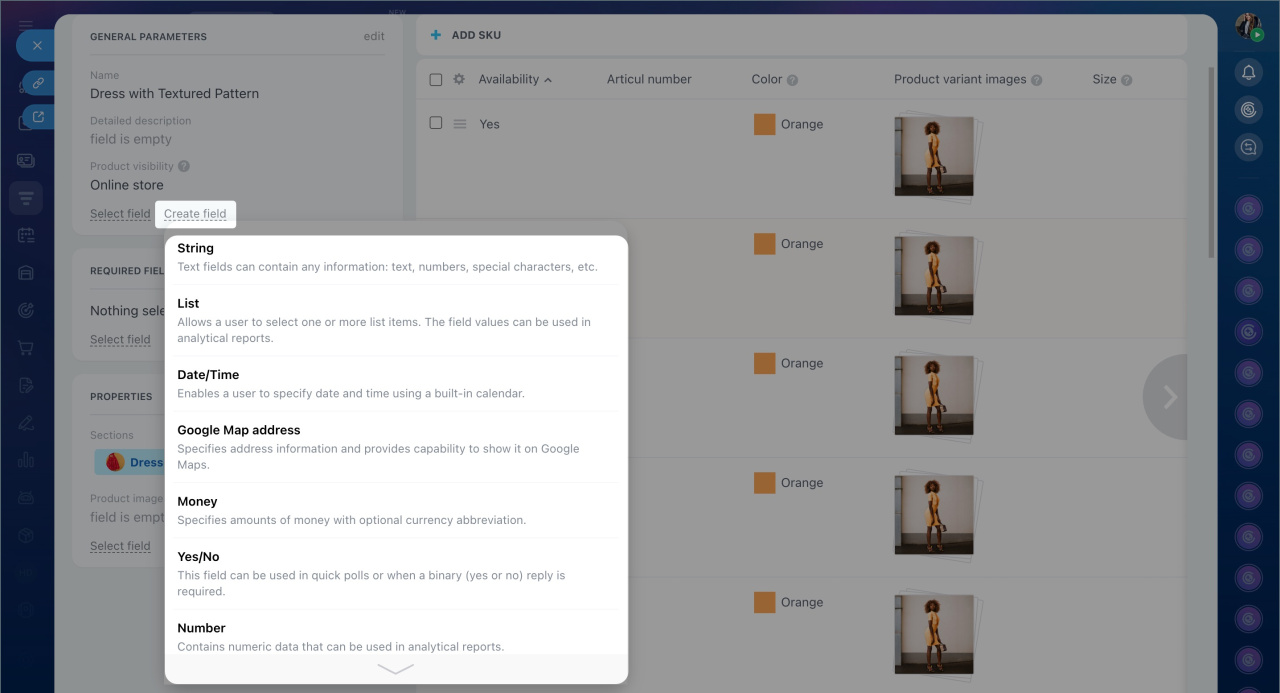The image size is (1280, 693).
Task: Click the plus icon beside Add SKU
Action: pyautogui.click(x=435, y=35)
